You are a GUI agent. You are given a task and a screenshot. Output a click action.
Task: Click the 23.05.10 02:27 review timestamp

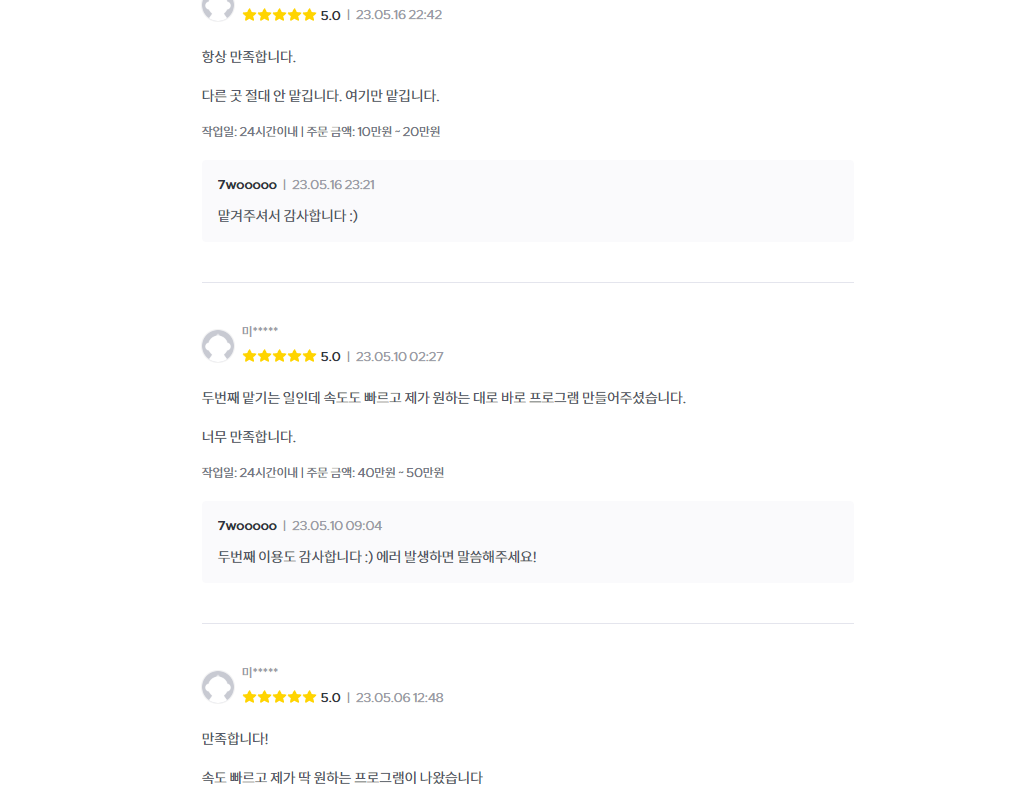399,356
